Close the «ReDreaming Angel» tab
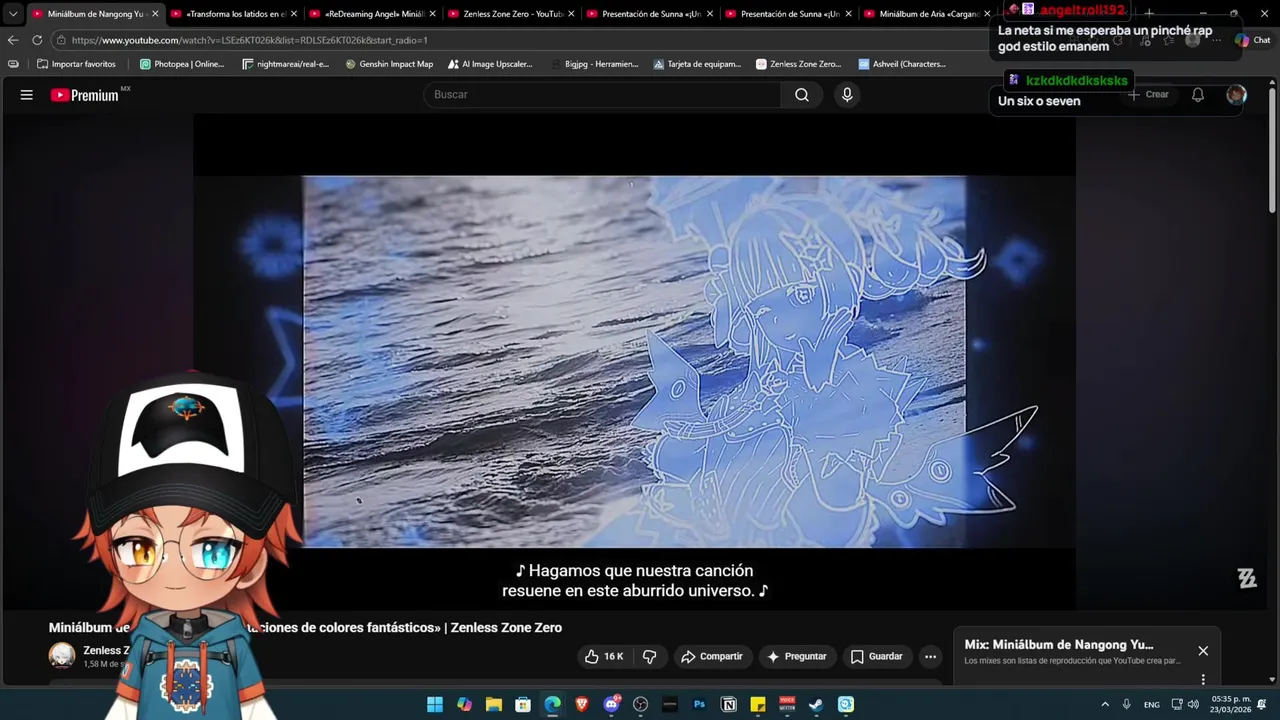This screenshot has width=1280, height=720. (433, 14)
